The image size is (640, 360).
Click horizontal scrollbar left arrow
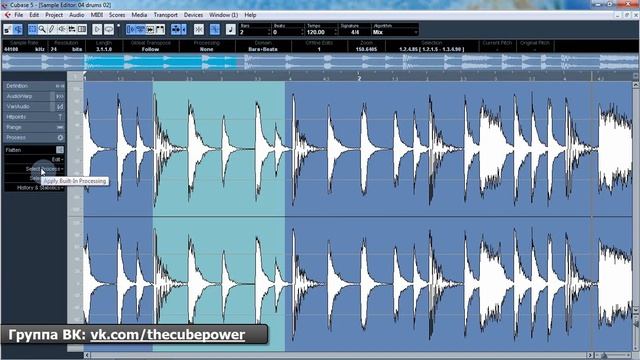click(87, 356)
